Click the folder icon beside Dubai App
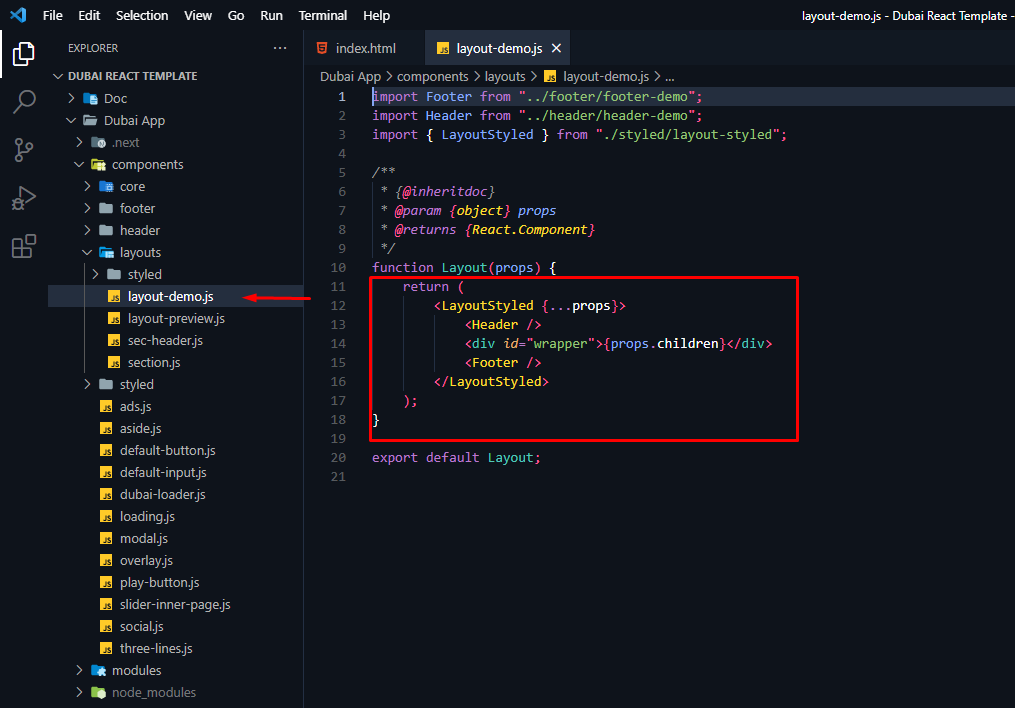 pyautogui.click(x=91, y=120)
